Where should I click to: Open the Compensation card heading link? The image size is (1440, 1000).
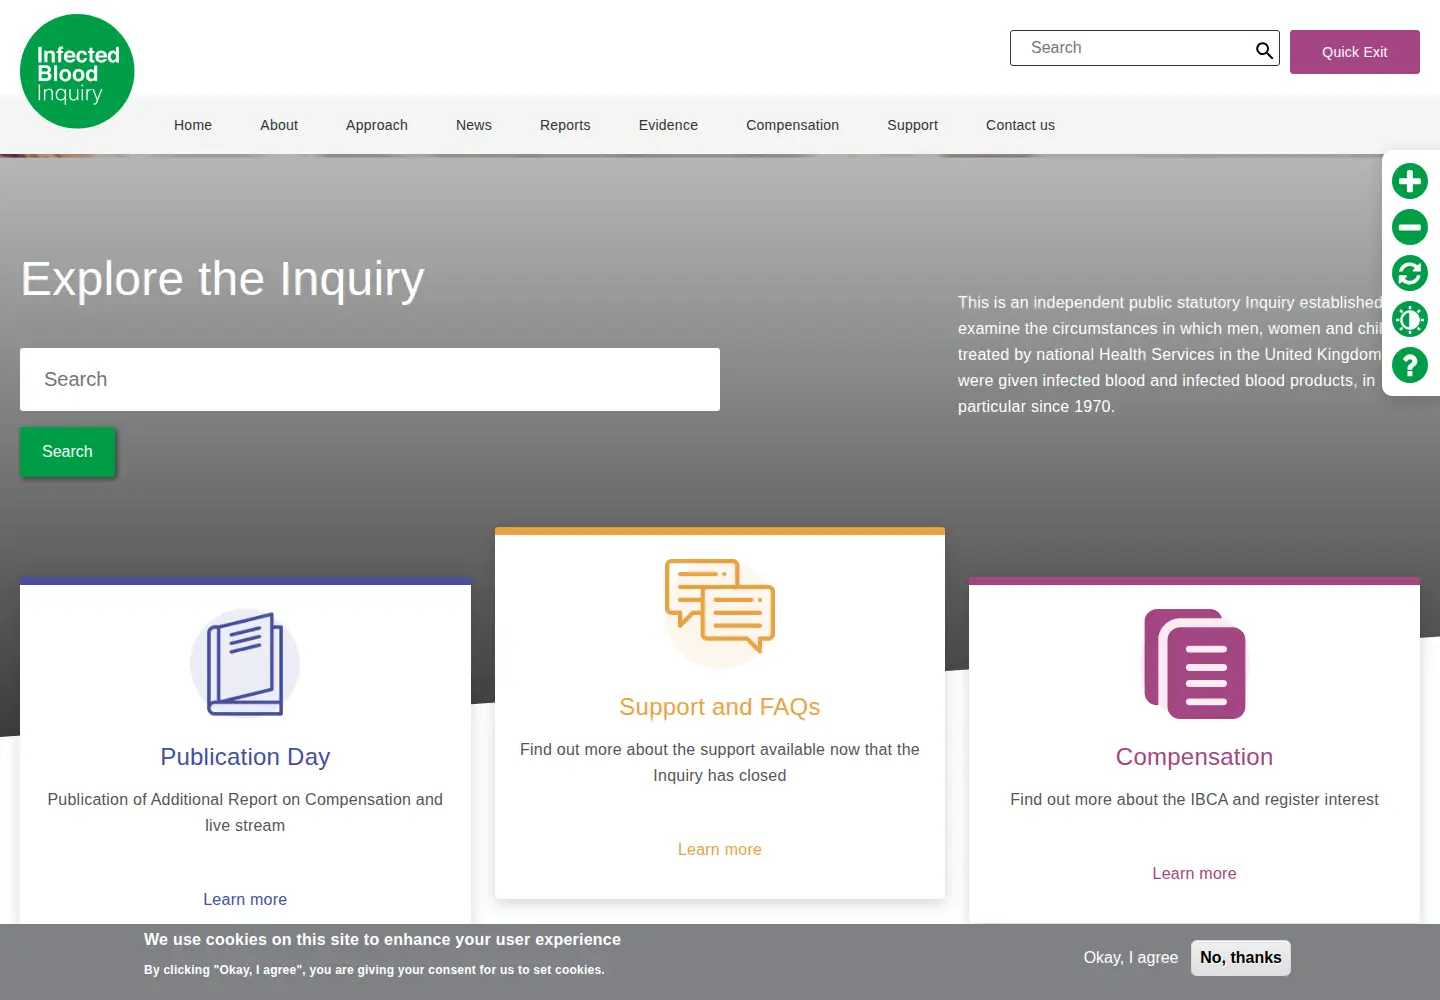coord(1194,757)
